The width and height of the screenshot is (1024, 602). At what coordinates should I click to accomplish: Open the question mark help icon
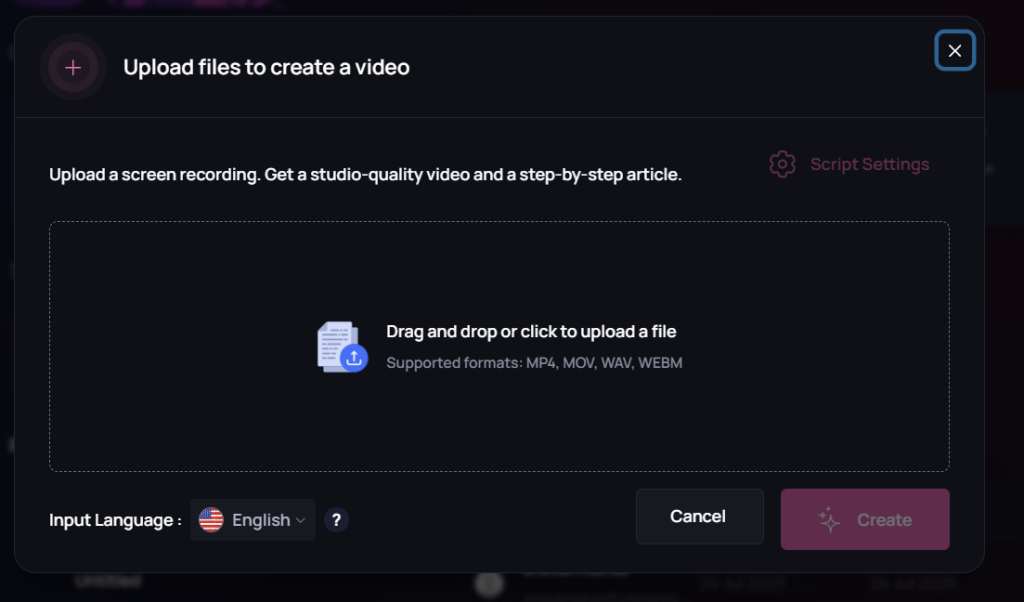point(336,520)
